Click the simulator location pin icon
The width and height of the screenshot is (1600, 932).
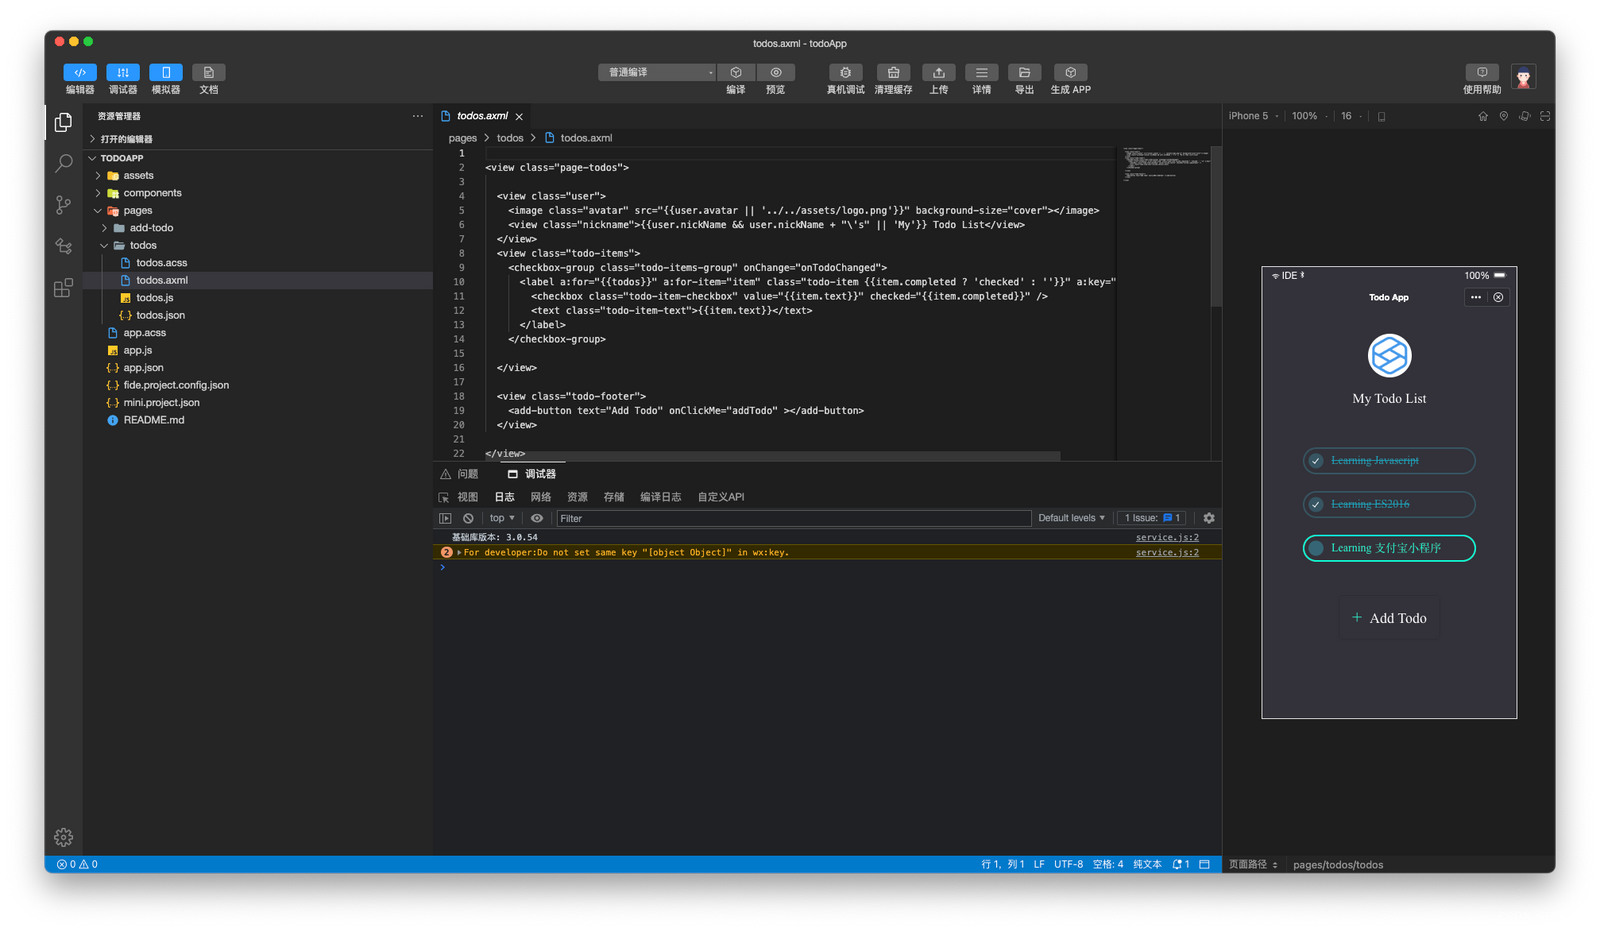[1504, 116]
